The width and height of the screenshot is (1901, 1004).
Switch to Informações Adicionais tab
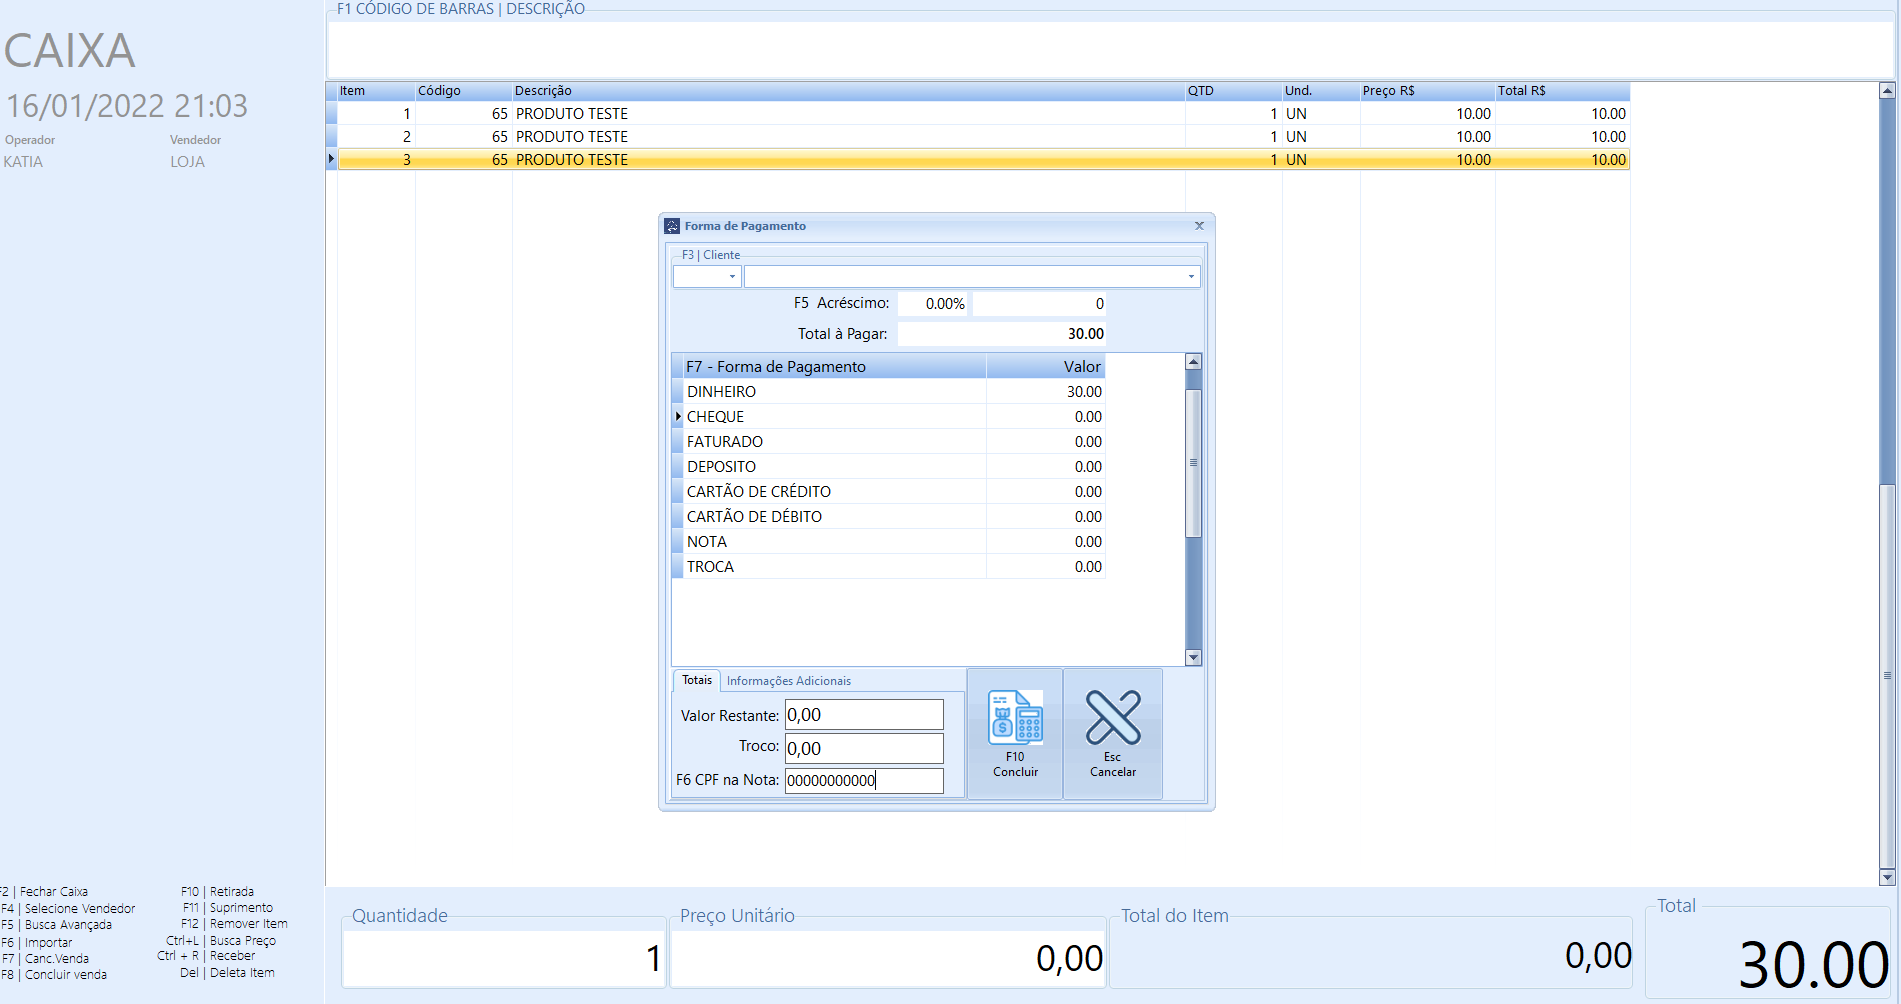[788, 681]
